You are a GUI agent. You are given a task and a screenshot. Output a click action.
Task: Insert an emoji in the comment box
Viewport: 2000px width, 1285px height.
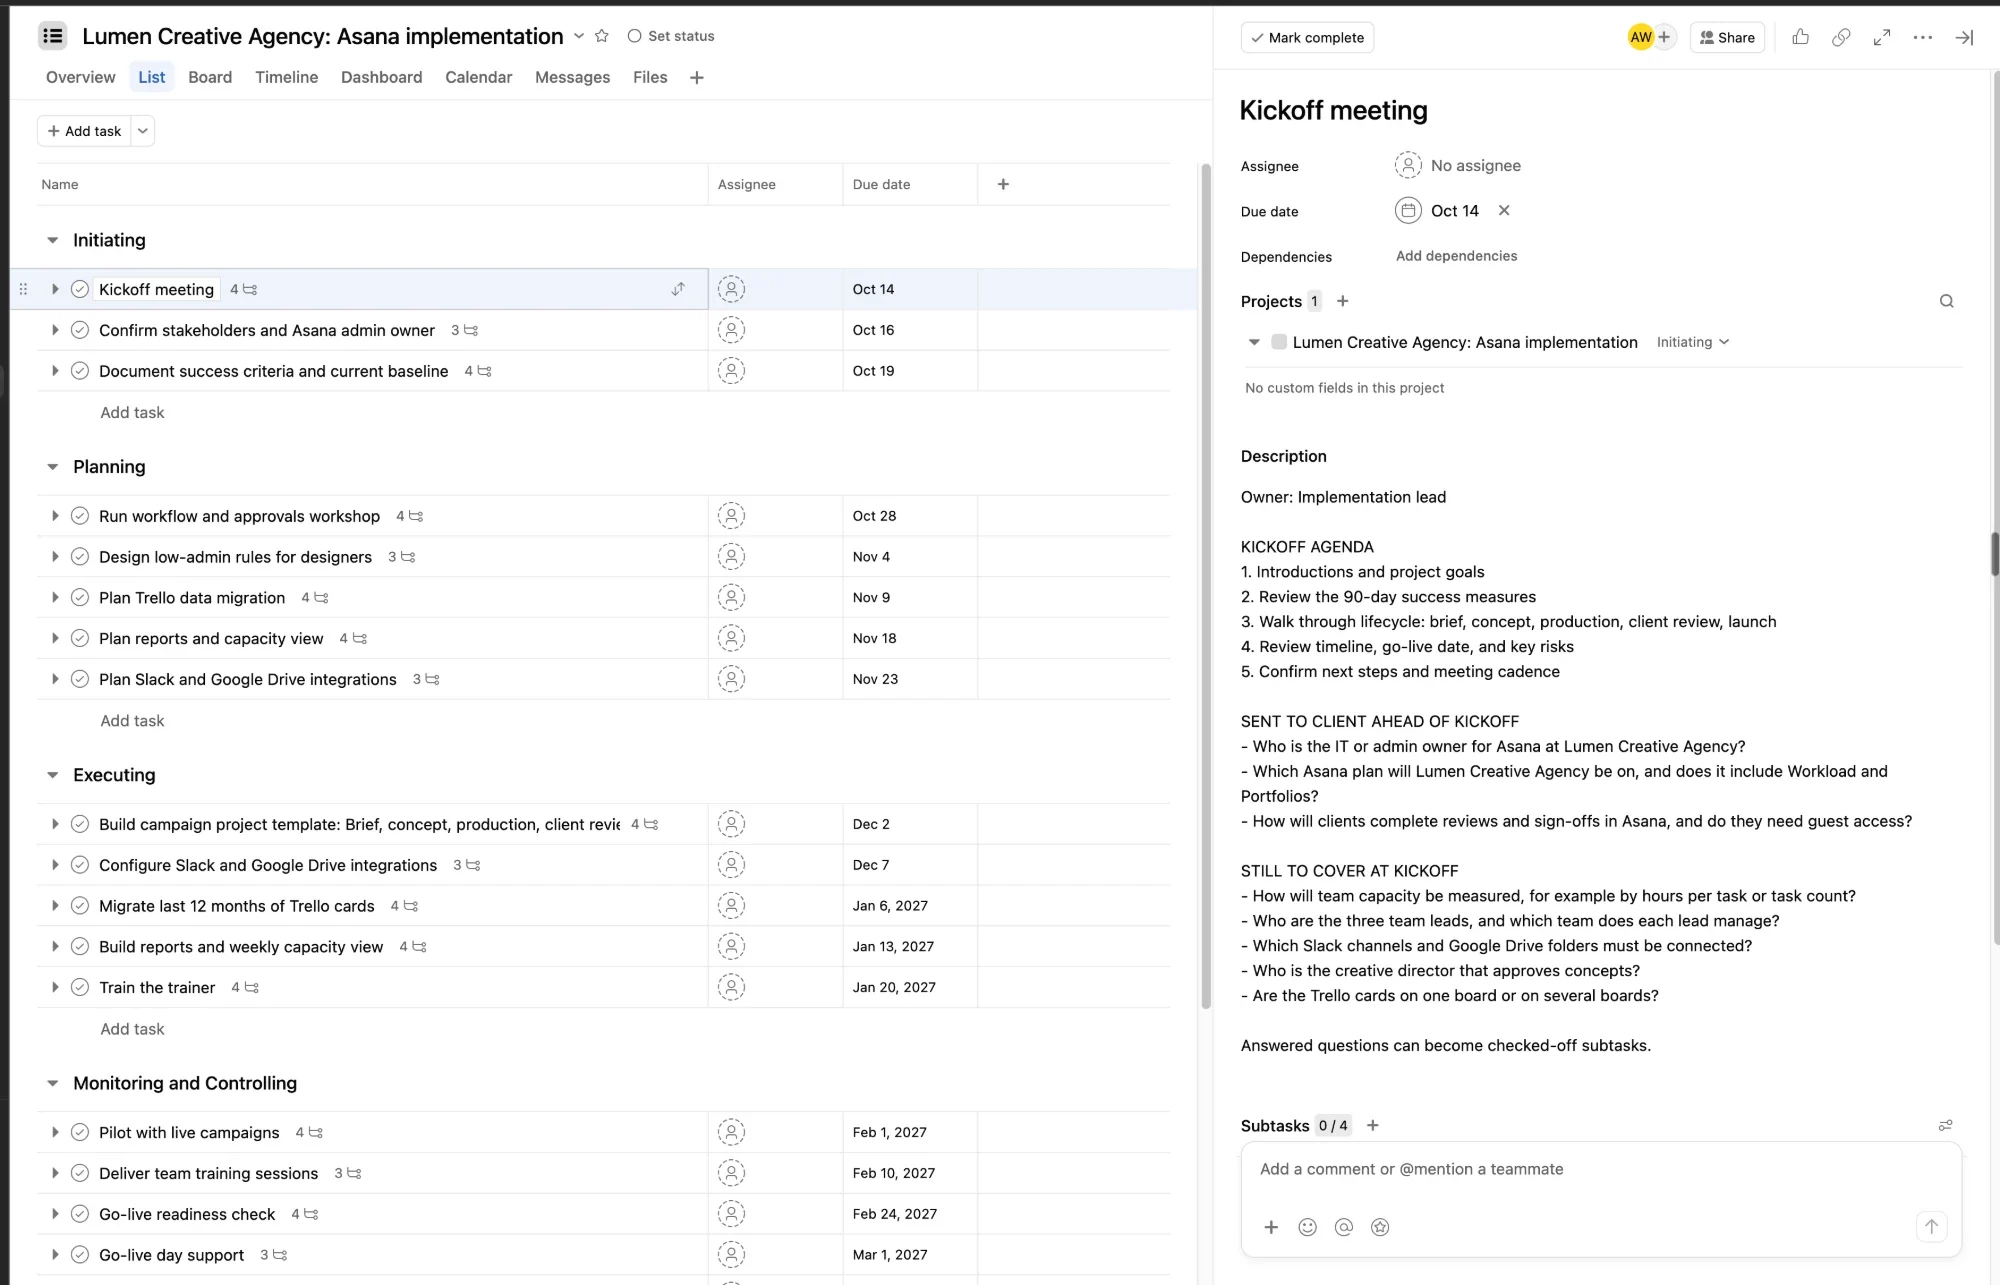1307,1227
